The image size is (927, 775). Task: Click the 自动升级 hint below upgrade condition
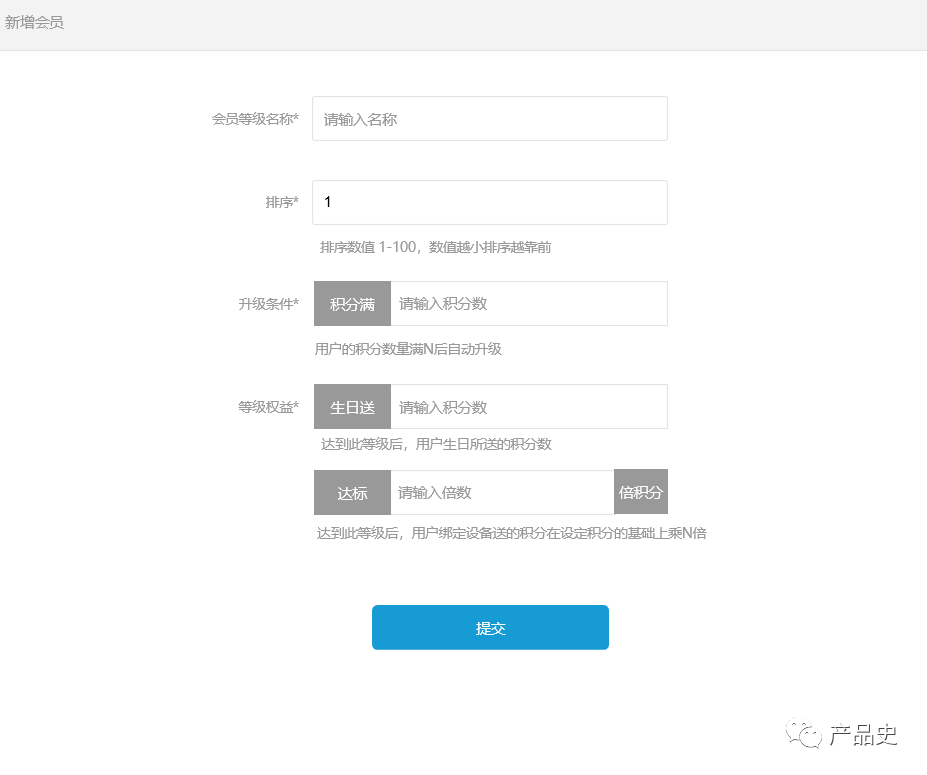408,349
